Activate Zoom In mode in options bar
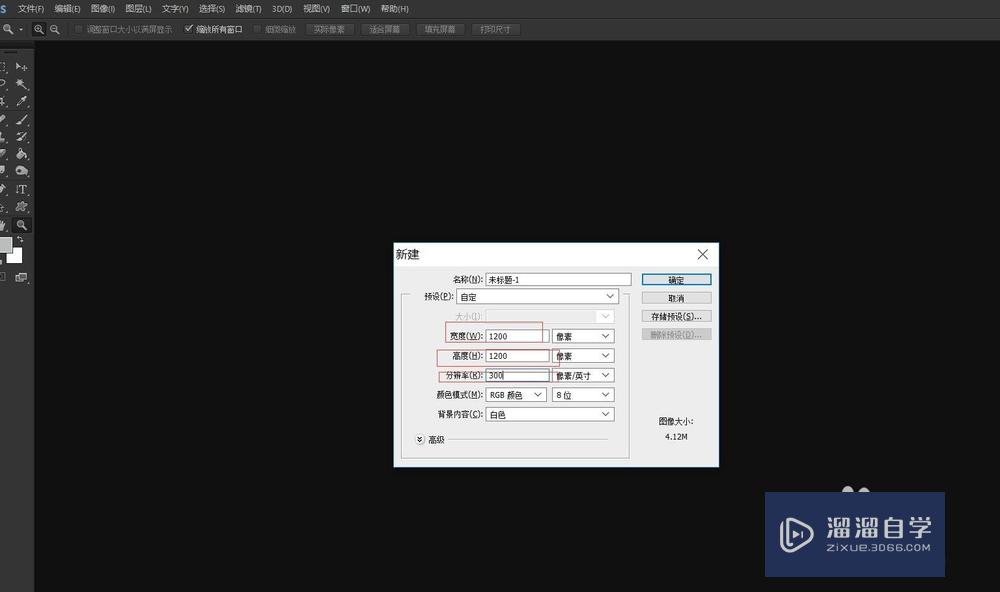Image resolution: width=1000 pixels, height=592 pixels. (39, 29)
